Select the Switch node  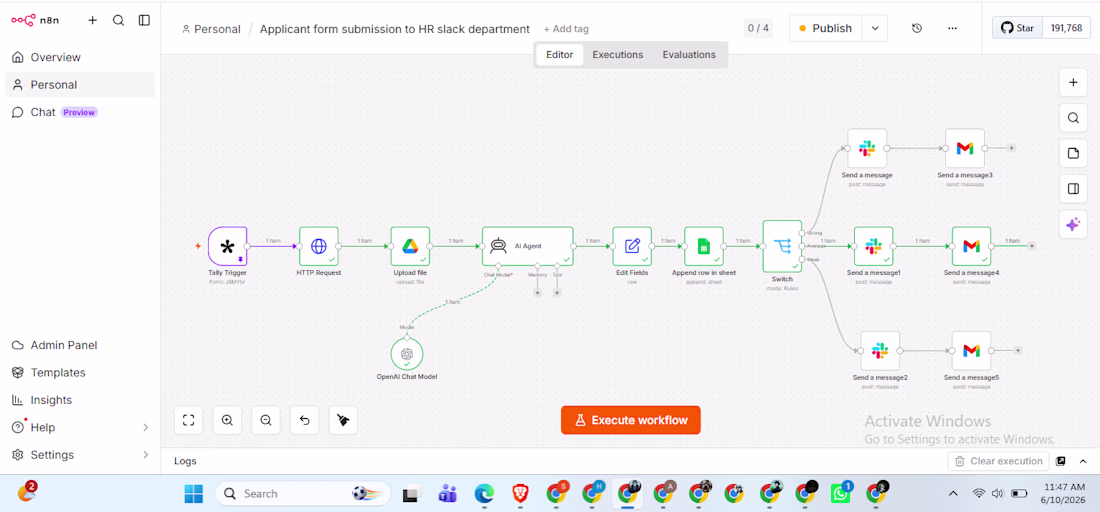point(782,246)
